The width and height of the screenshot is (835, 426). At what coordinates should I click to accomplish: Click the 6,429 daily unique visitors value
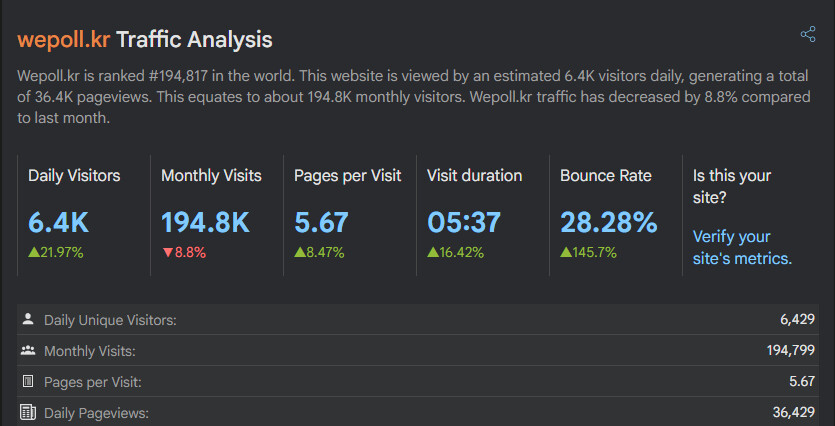(x=798, y=320)
